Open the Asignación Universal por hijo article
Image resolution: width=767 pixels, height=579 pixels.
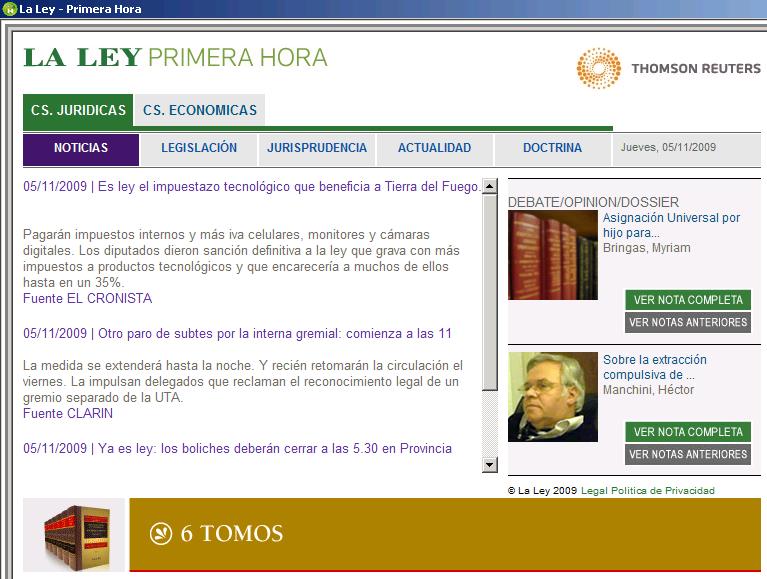coord(671,225)
